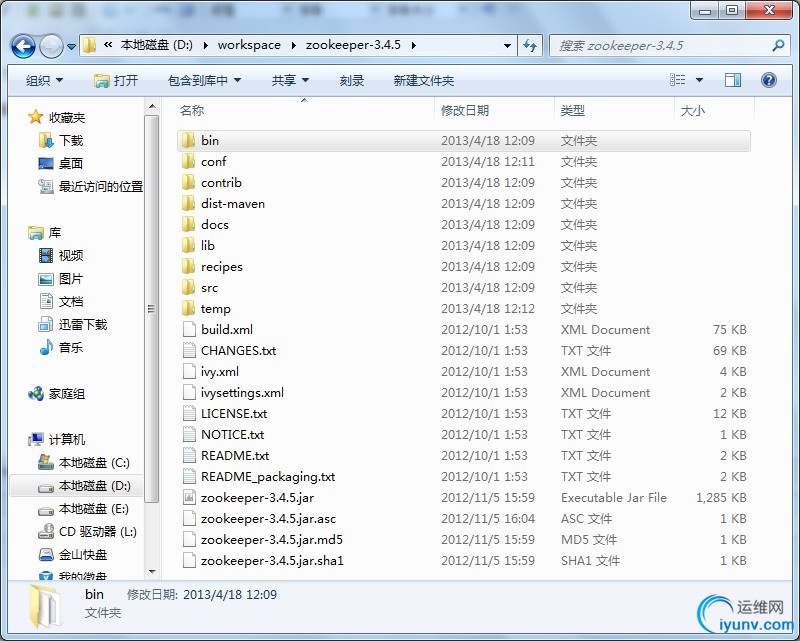Screen dimensions: 800x641
Task: Open drive 本地磁盘 (E:) in sidebar
Action: click(x=84, y=509)
